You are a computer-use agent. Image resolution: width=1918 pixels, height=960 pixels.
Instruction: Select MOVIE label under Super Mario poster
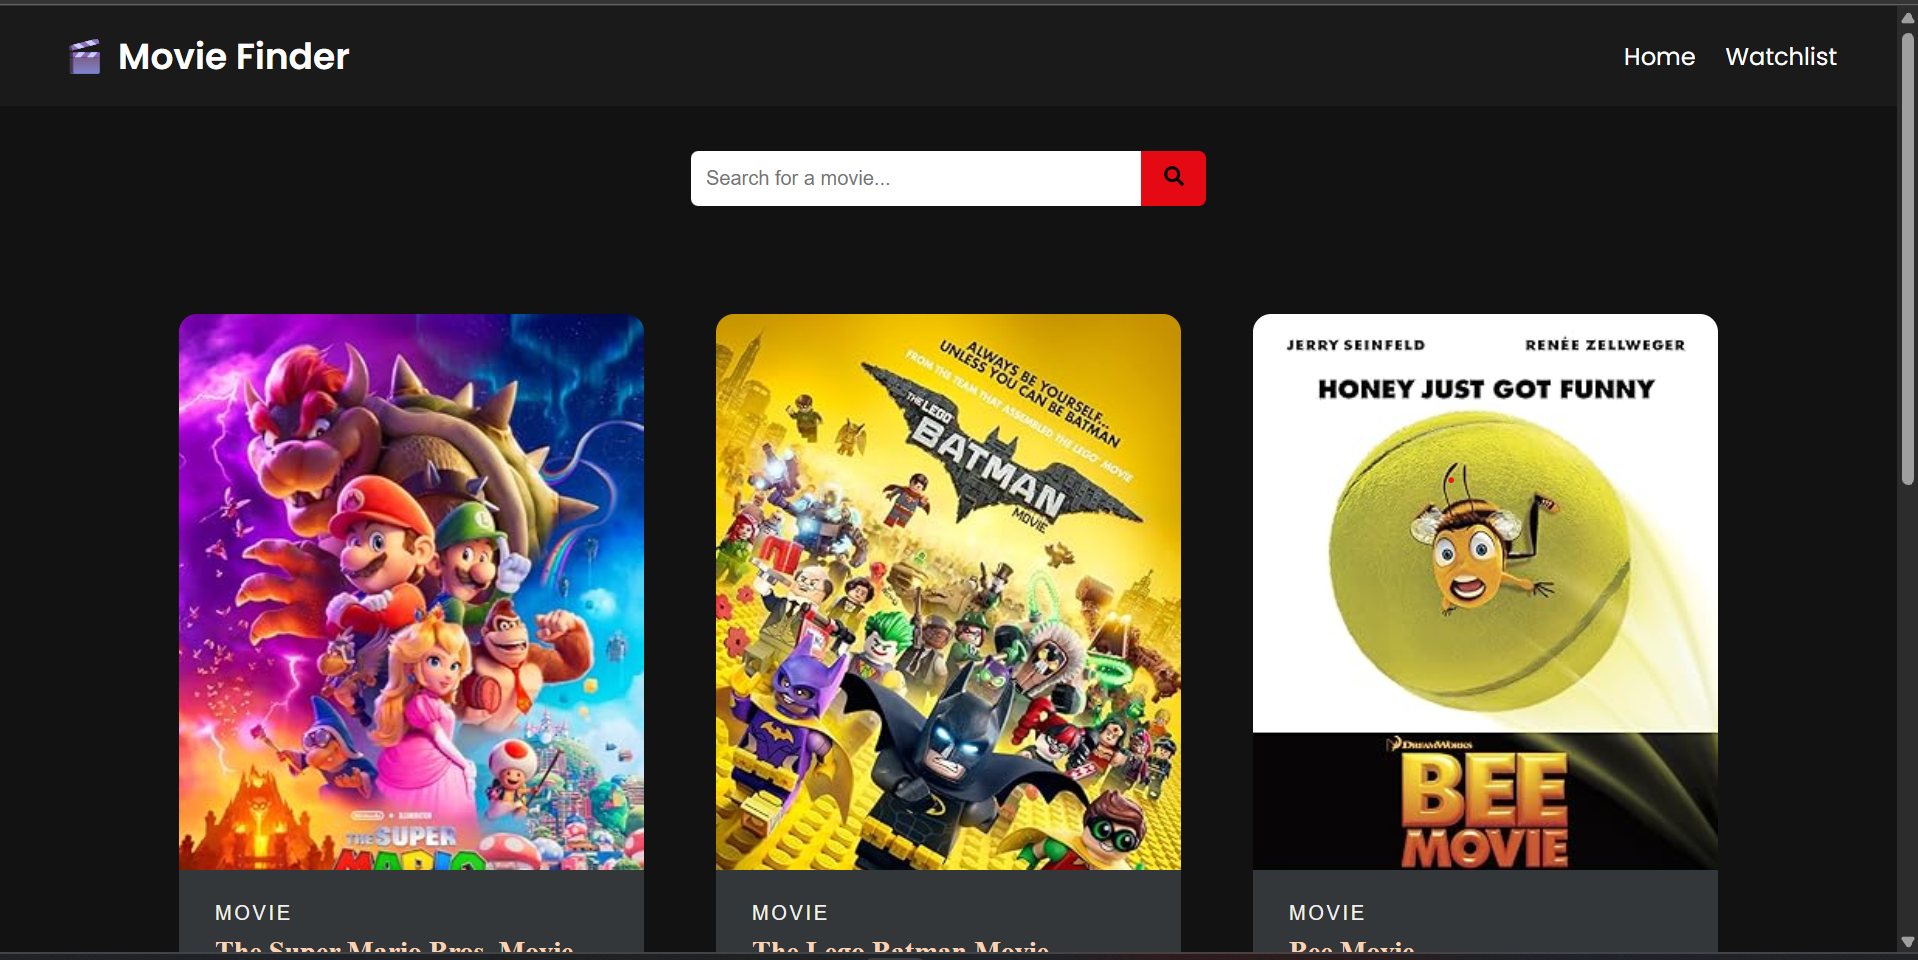tap(253, 913)
